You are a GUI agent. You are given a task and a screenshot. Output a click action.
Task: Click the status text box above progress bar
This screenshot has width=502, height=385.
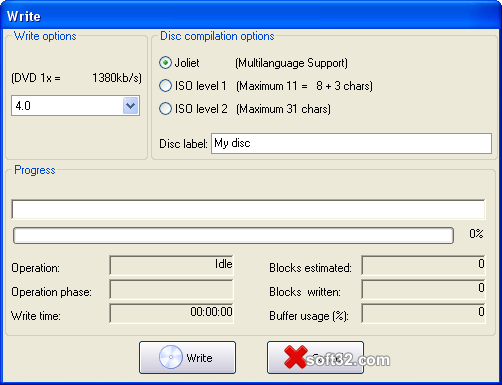coord(248,209)
